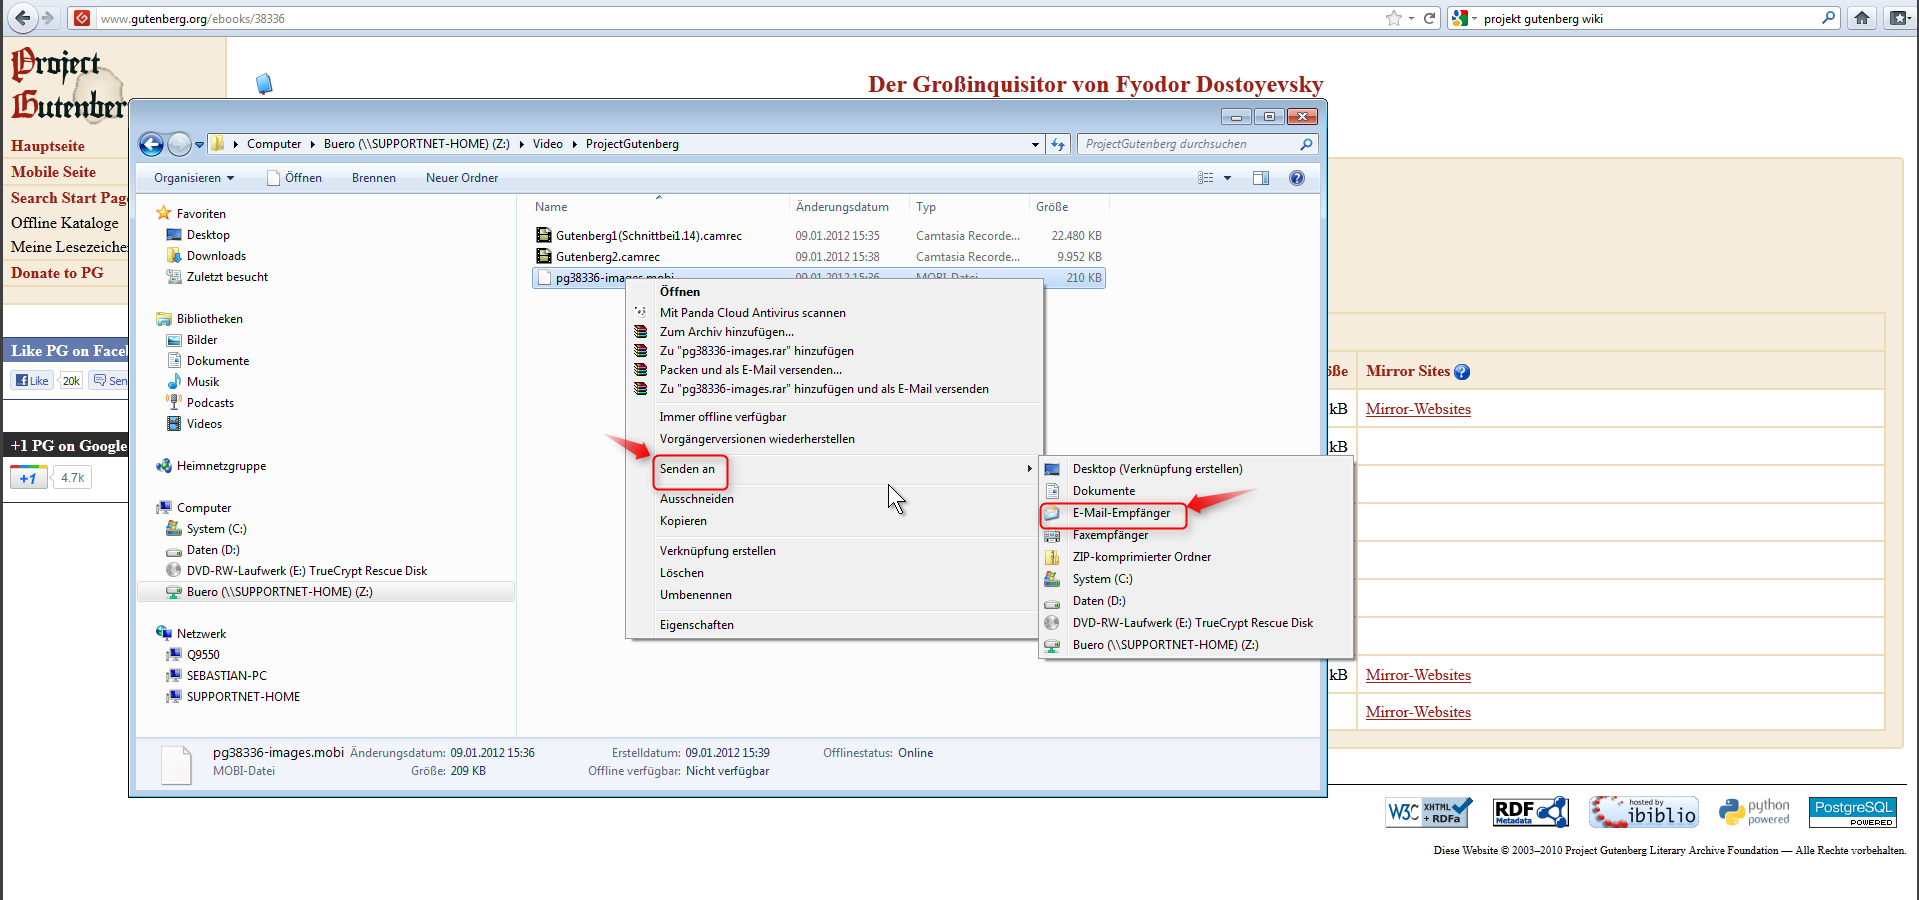Expand breadcrumb arrow after Computer
This screenshot has height=900, width=1919.
tap(312, 144)
